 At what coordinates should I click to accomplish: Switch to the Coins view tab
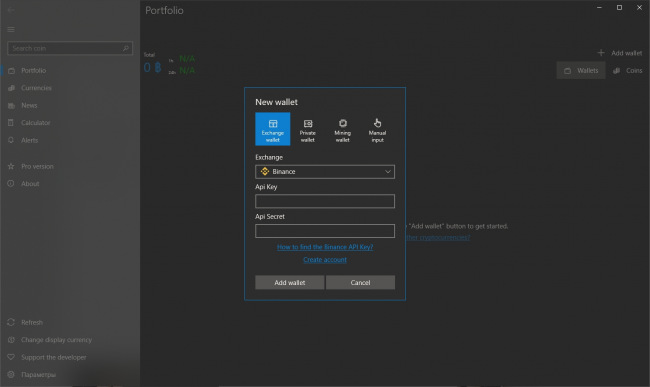[628, 70]
